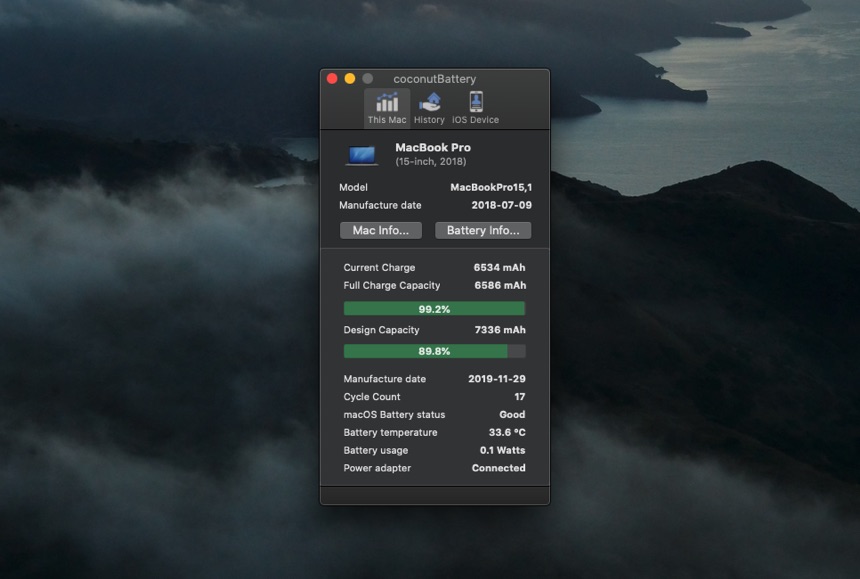Click the Connected power adapter value
This screenshot has width=860, height=579.
498,468
